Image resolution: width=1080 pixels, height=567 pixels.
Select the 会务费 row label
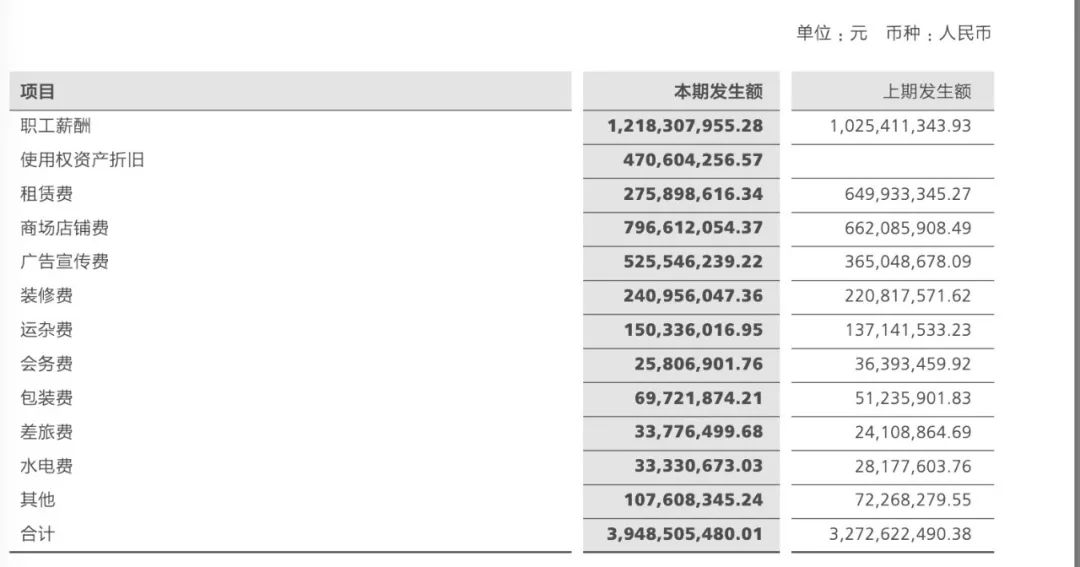(x=47, y=364)
